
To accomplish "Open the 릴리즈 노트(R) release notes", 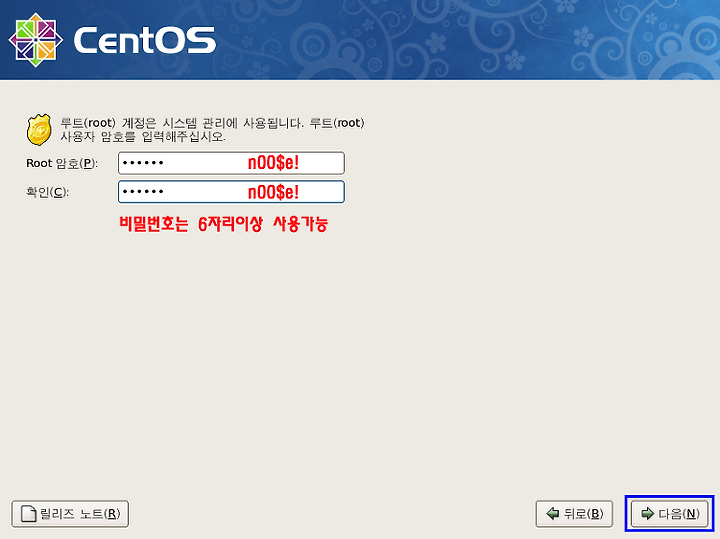I will click(x=70, y=514).
